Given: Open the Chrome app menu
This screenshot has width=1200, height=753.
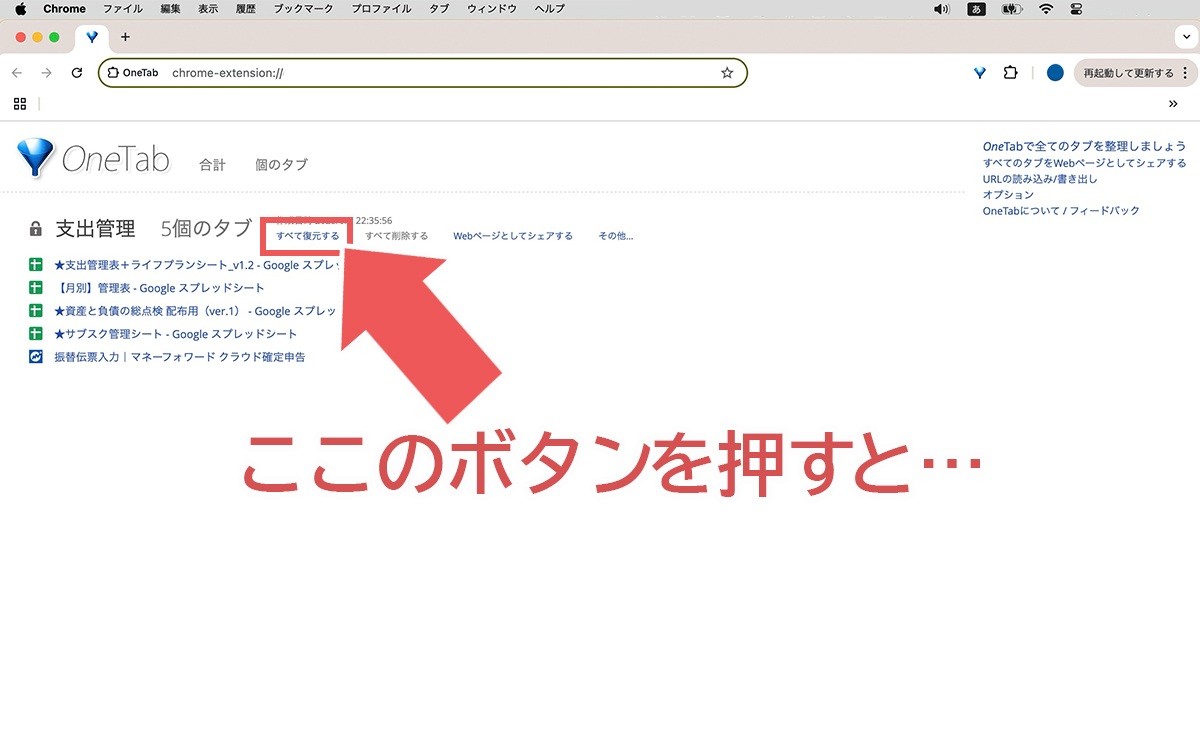Looking at the screenshot, I should click(64, 9).
